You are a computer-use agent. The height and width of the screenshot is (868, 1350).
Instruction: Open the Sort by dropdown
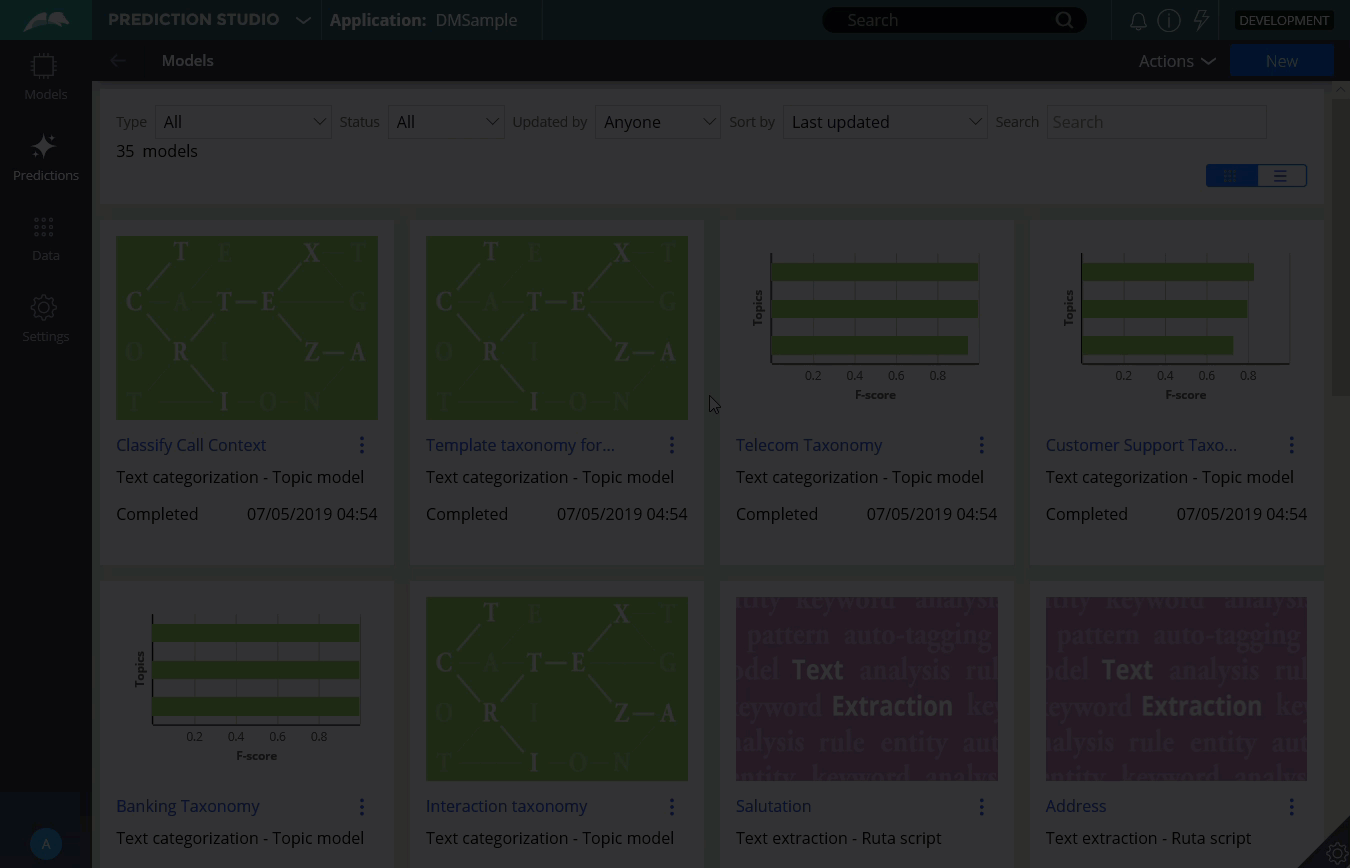click(x=884, y=122)
